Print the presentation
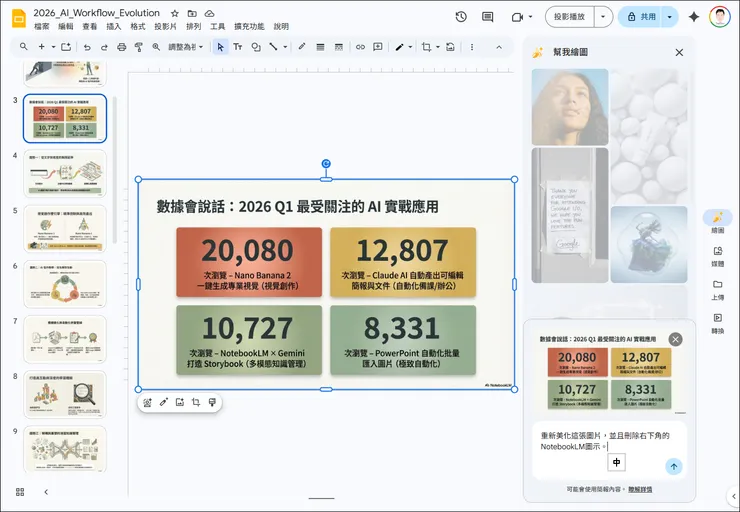740x512 pixels. tap(122, 47)
